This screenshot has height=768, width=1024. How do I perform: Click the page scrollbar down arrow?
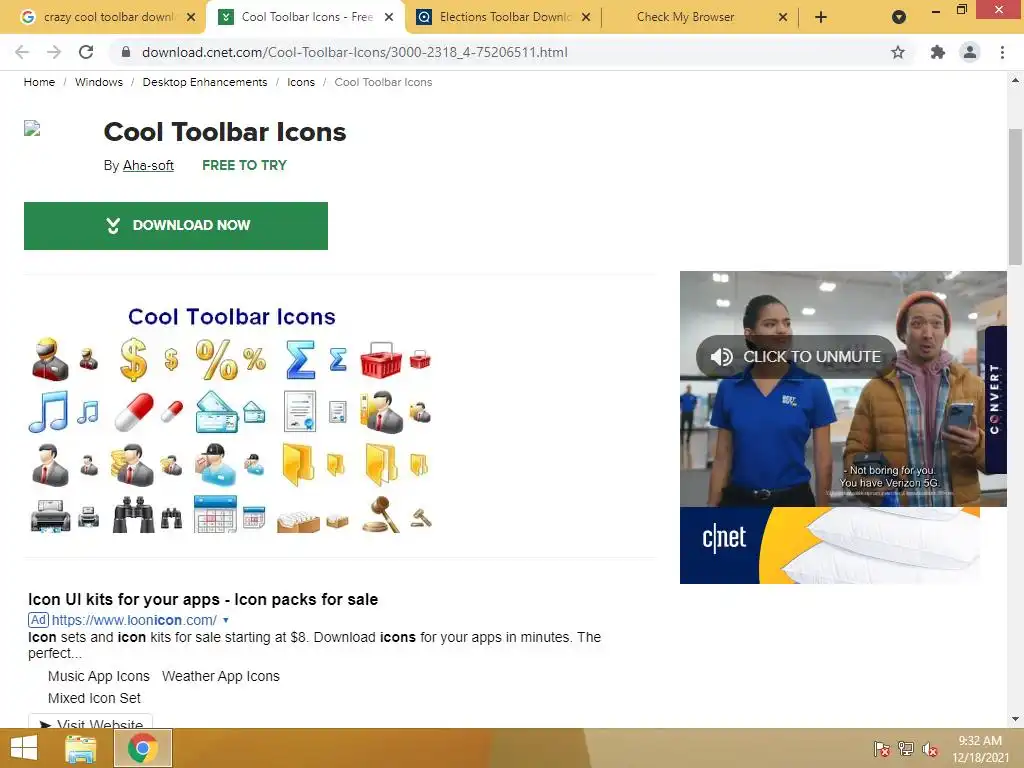click(1015, 719)
